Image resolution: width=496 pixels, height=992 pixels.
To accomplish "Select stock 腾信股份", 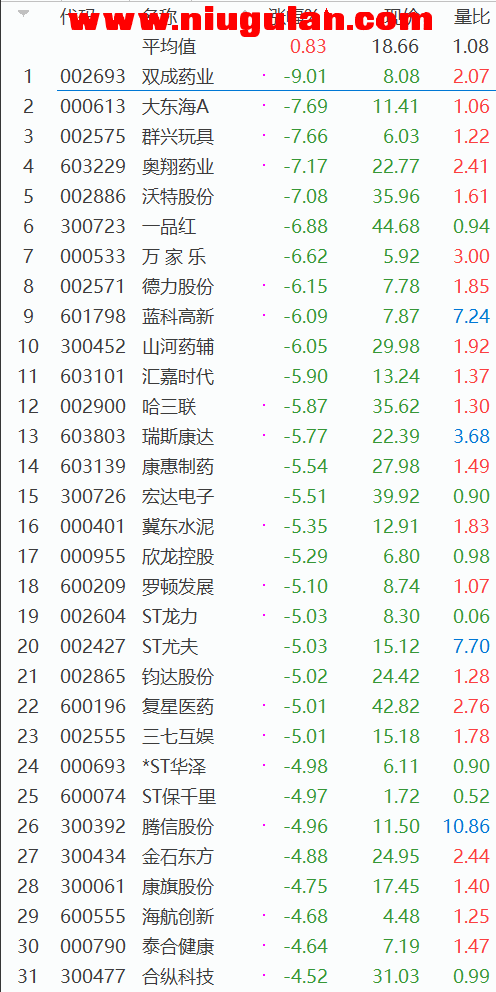I will click(x=178, y=826).
